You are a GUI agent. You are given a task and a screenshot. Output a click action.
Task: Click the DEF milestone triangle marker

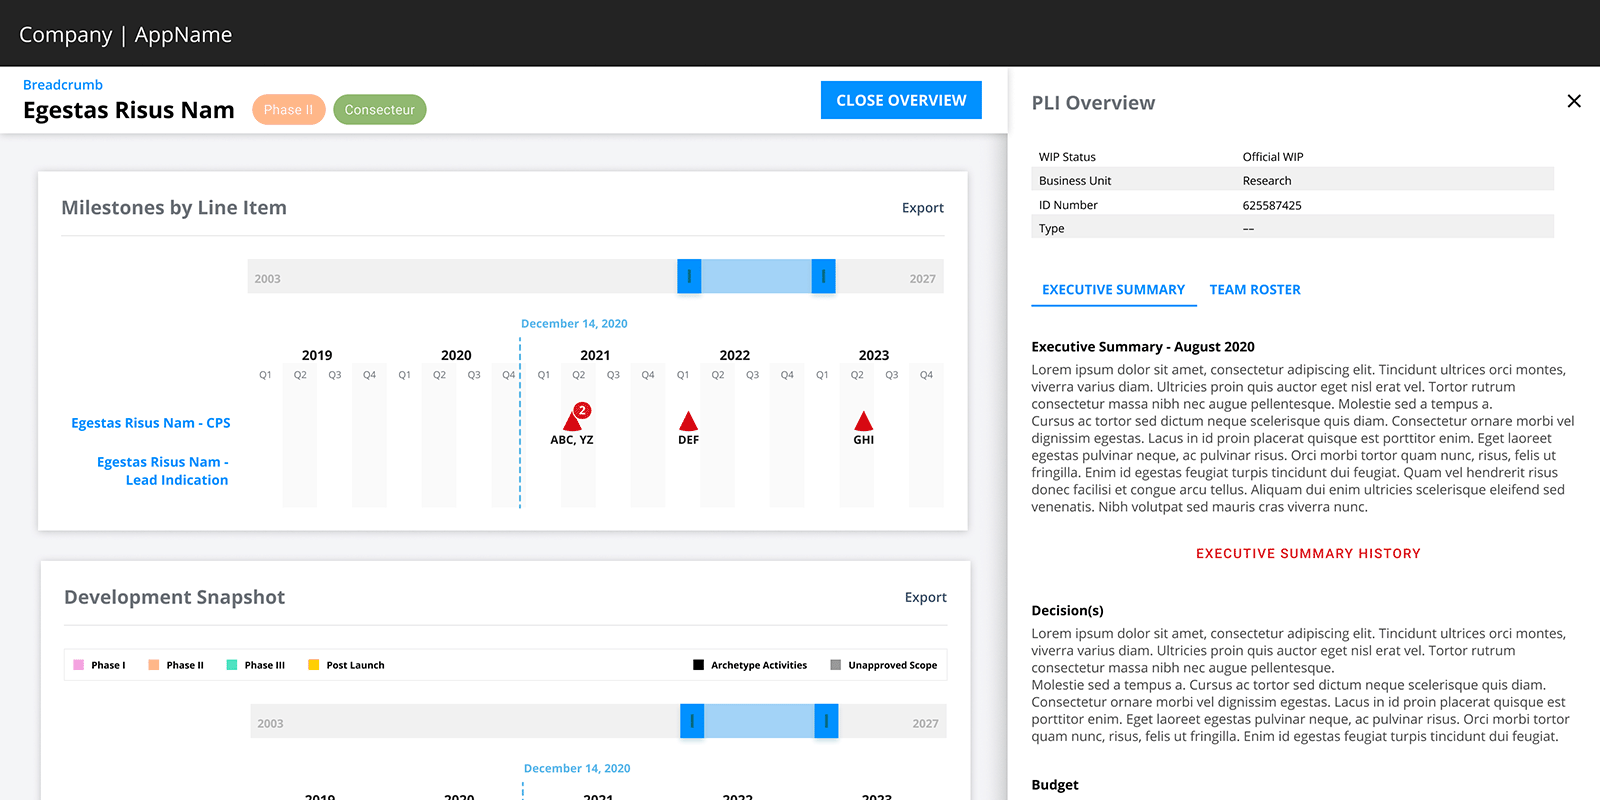coord(689,421)
